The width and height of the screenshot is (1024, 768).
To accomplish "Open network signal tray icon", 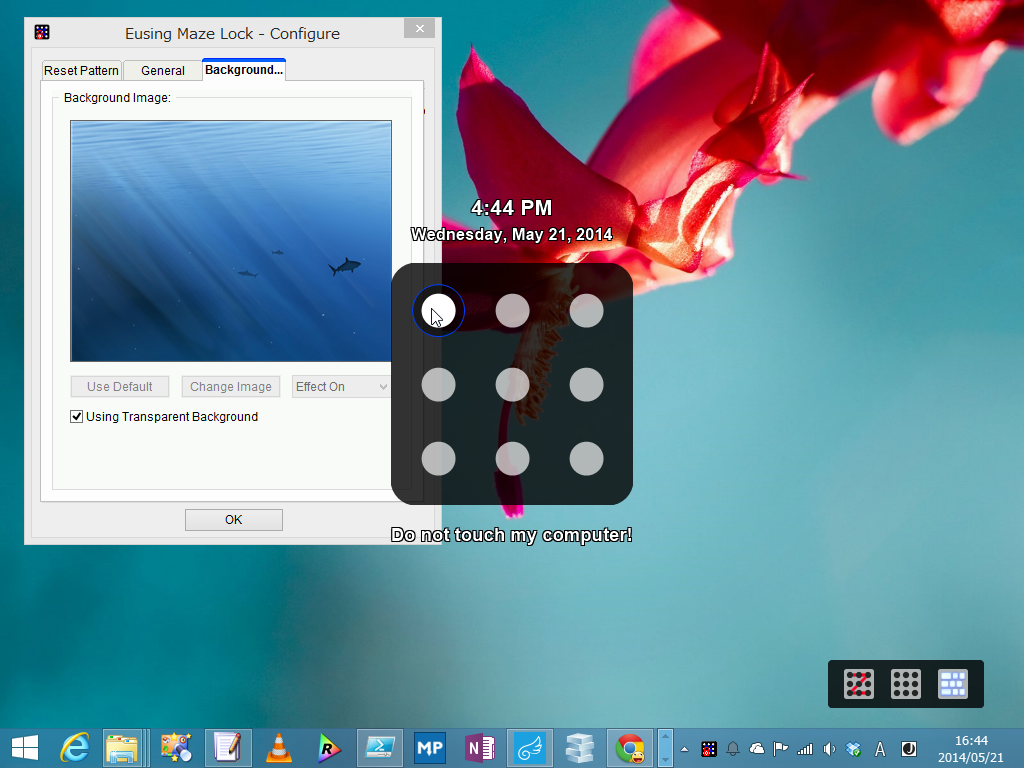I will point(805,749).
